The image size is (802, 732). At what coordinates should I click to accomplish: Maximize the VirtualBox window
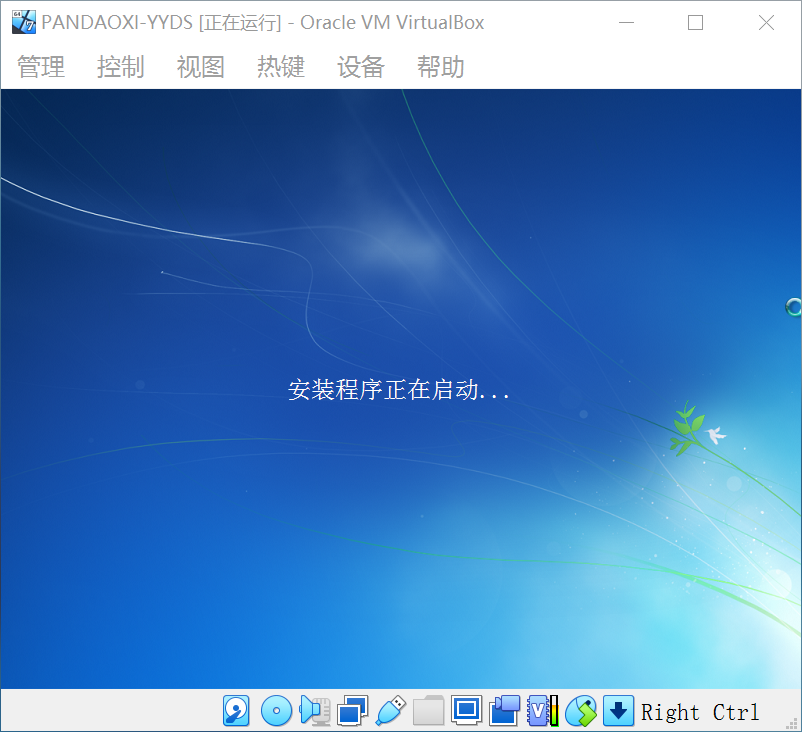click(695, 23)
